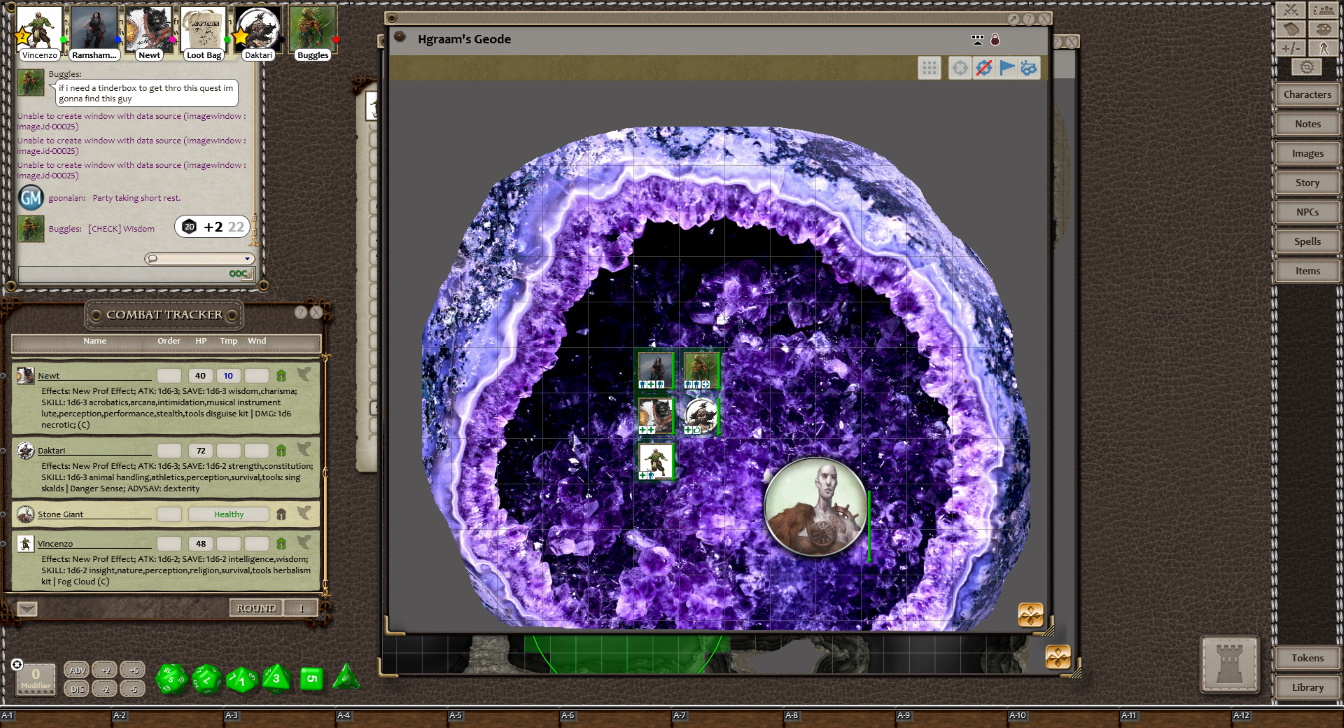Click Newt's targeting icon in Combat Tracker
1344x728 pixels.
pos(304,375)
